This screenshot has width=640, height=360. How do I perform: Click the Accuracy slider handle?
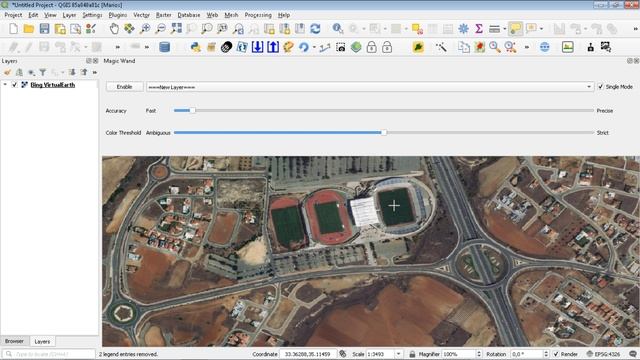tap(192, 110)
